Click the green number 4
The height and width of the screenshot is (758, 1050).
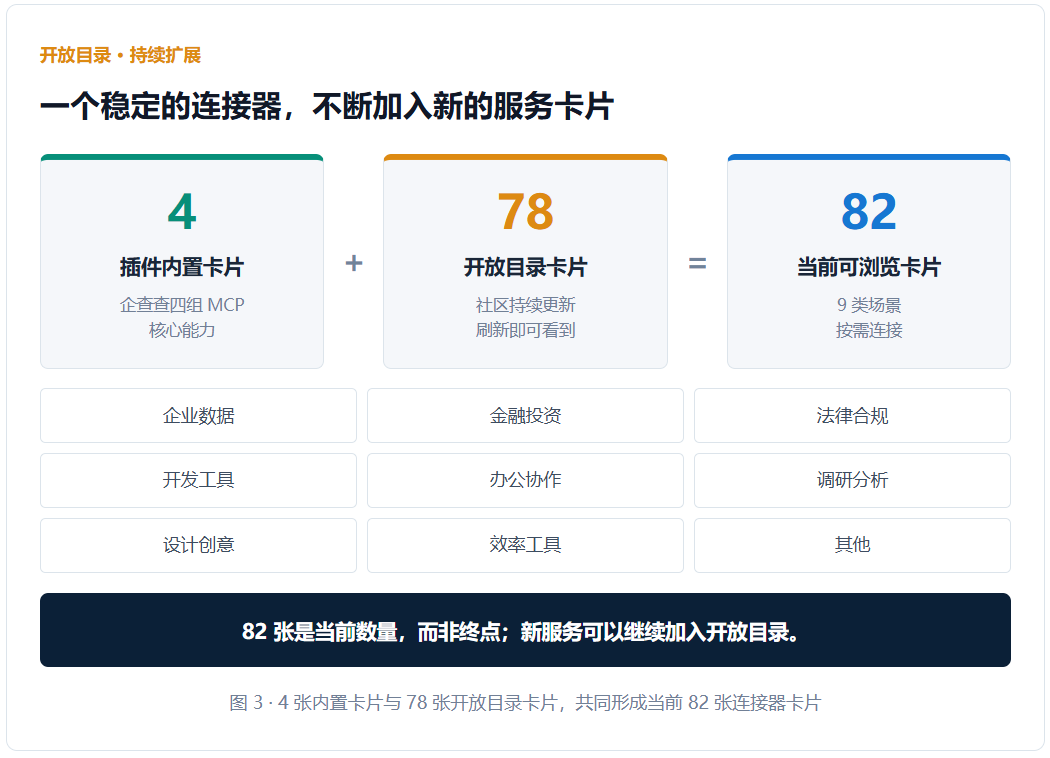pyautogui.click(x=182, y=212)
